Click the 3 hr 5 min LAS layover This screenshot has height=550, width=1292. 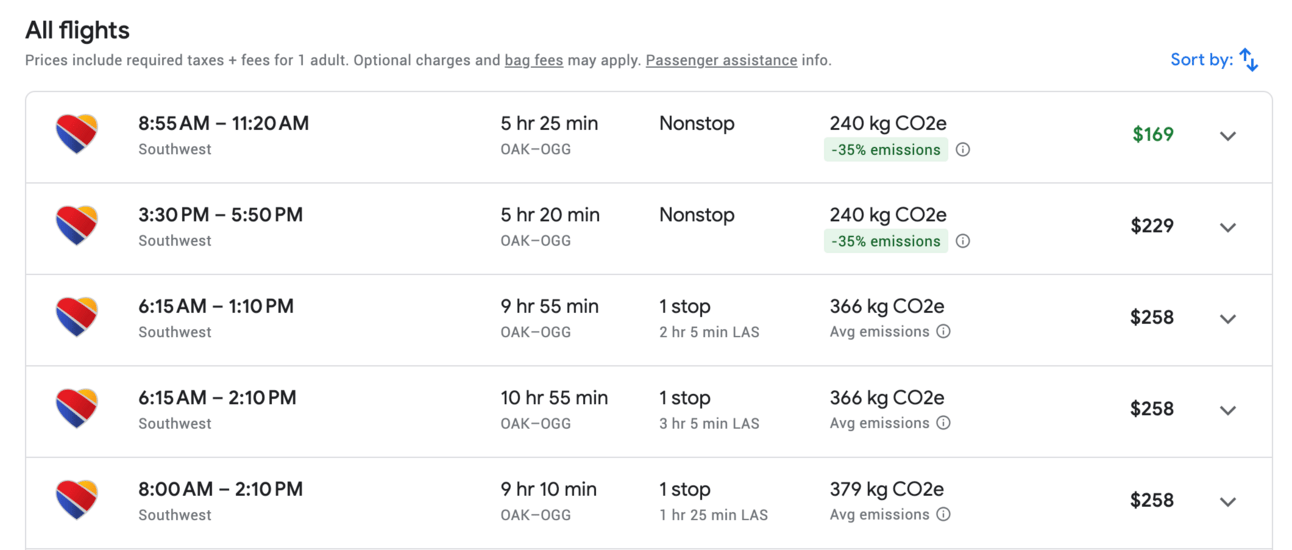[709, 423]
